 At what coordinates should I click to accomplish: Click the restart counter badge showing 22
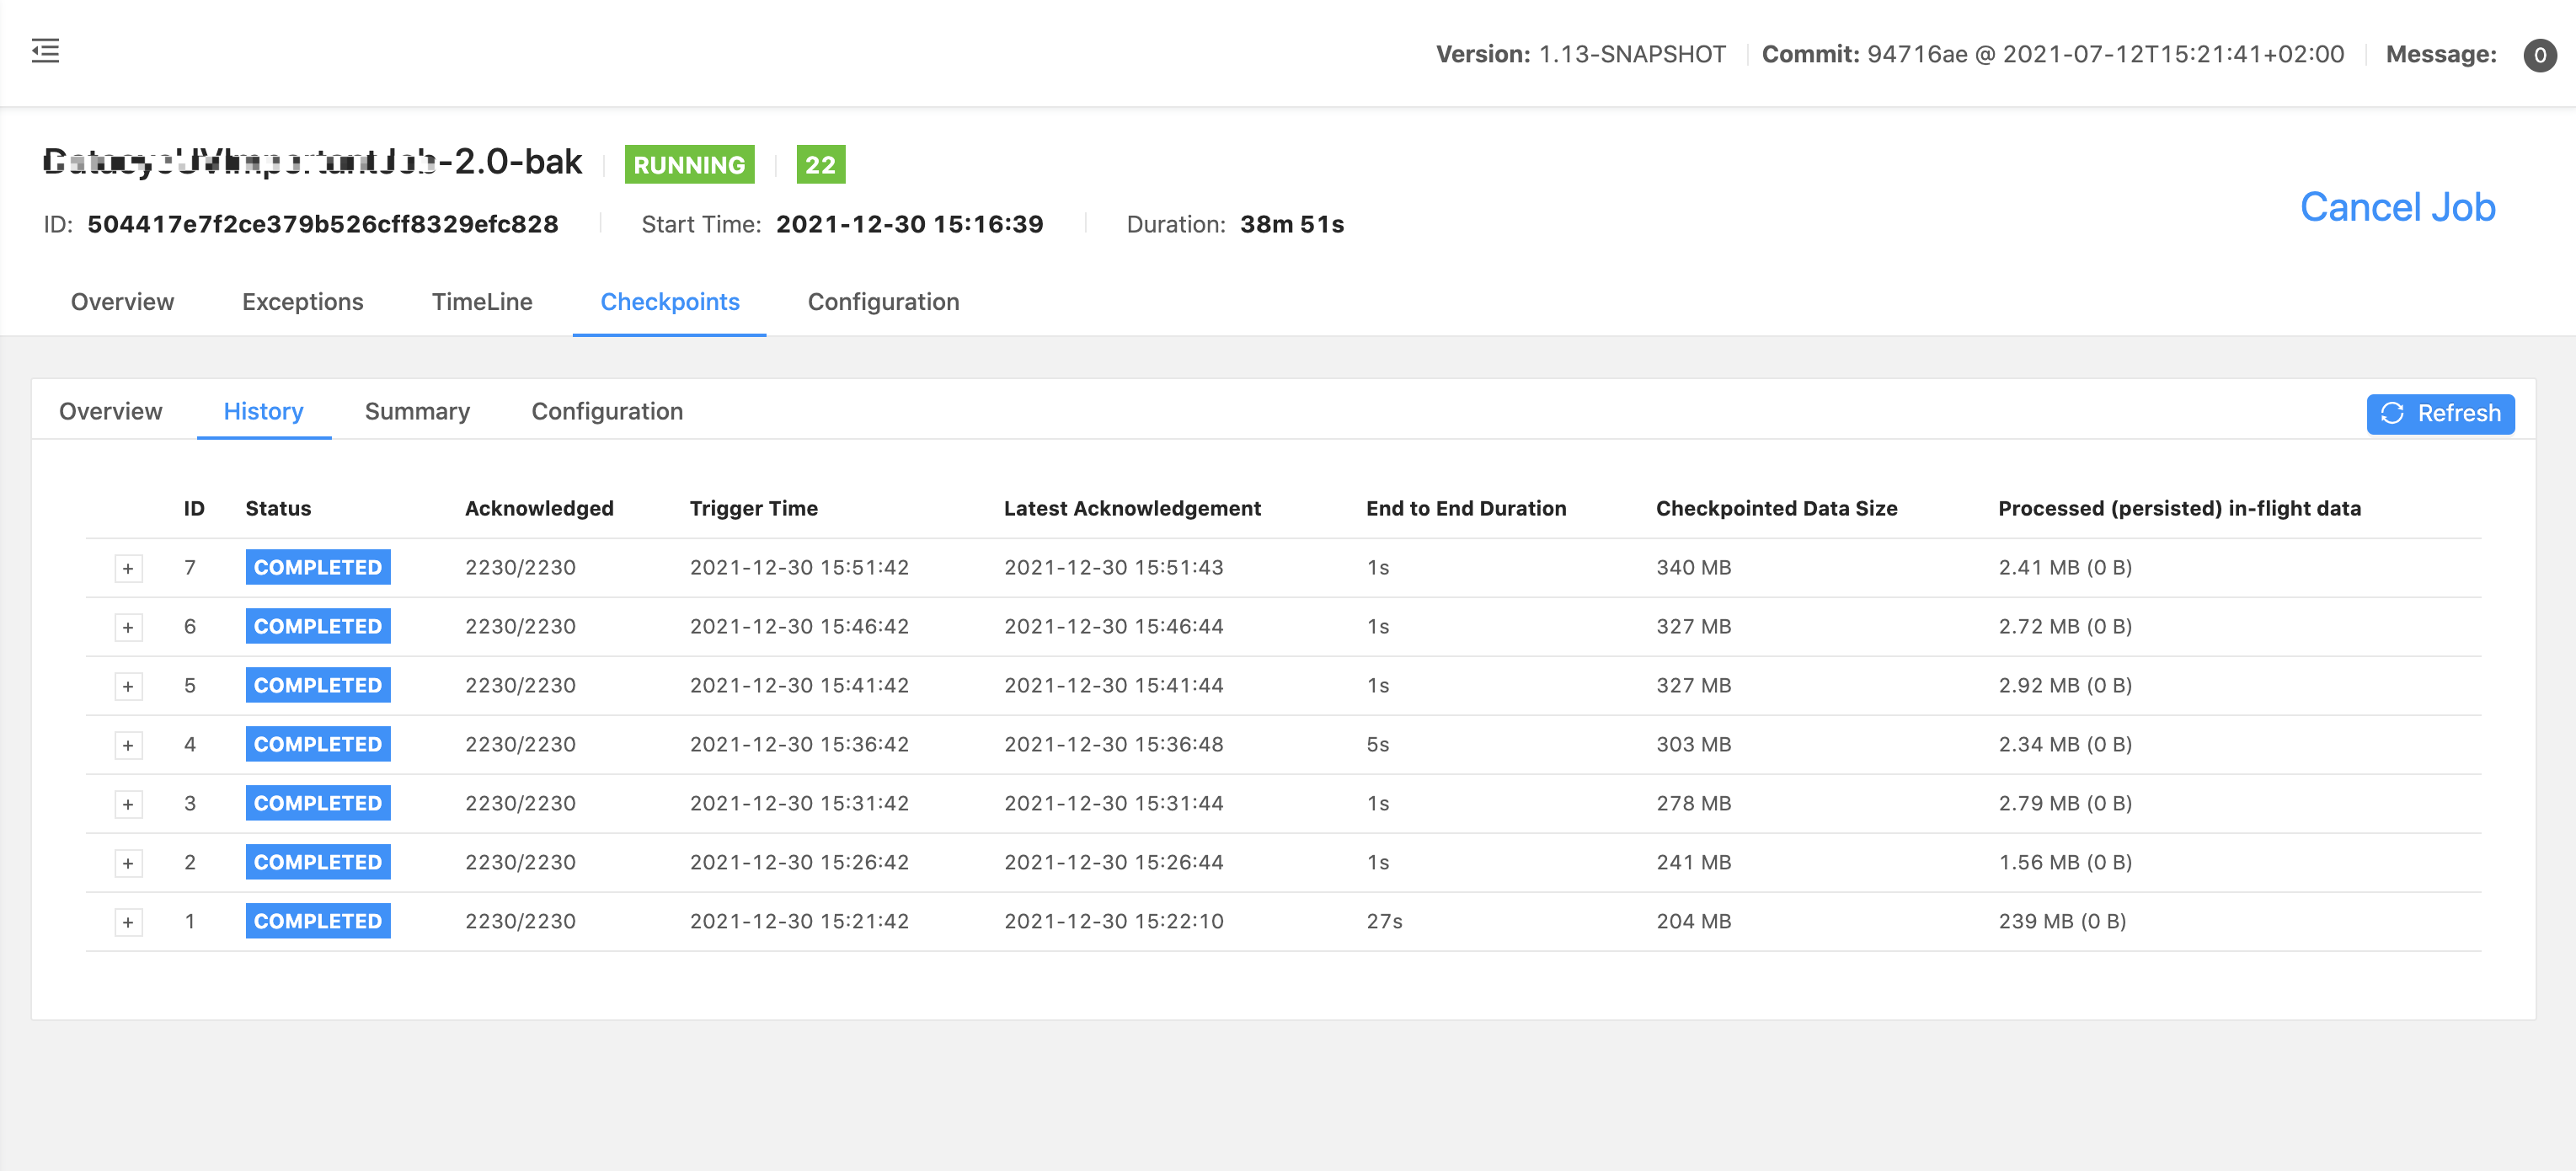click(x=820, y=164)
